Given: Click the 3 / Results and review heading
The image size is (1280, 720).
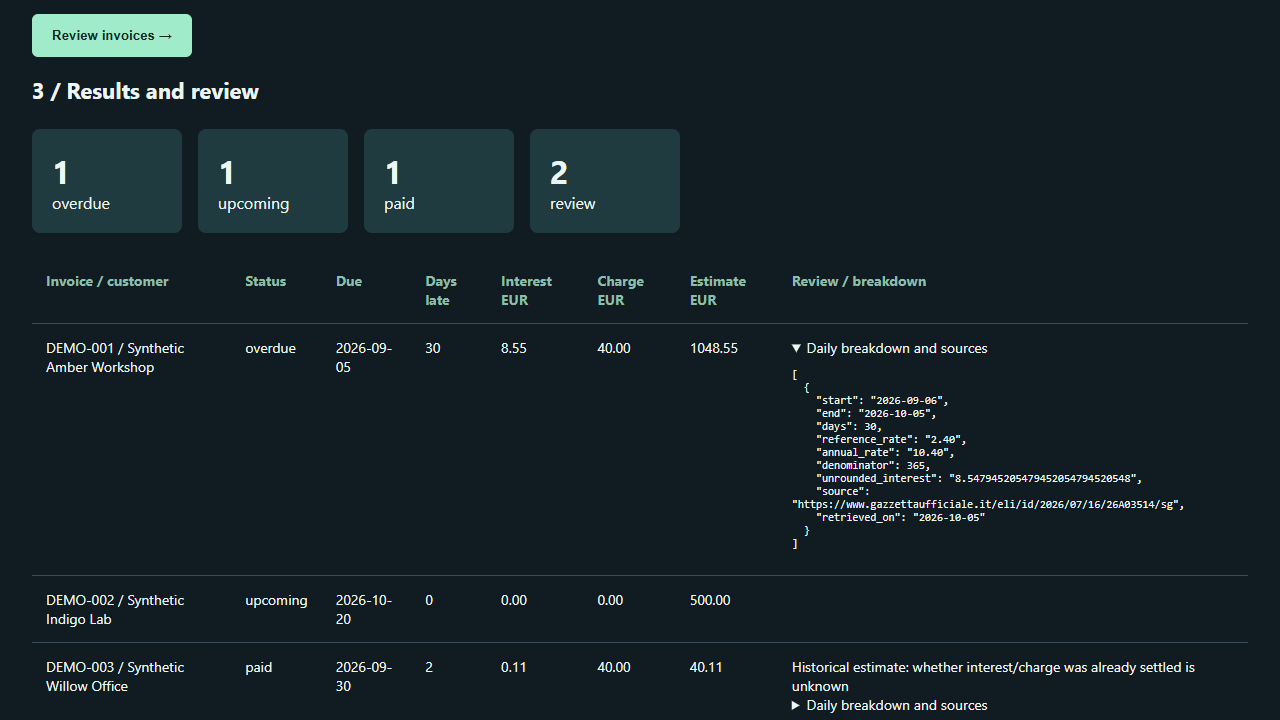Looking at the screenshot, I should [x=145, y=92].
